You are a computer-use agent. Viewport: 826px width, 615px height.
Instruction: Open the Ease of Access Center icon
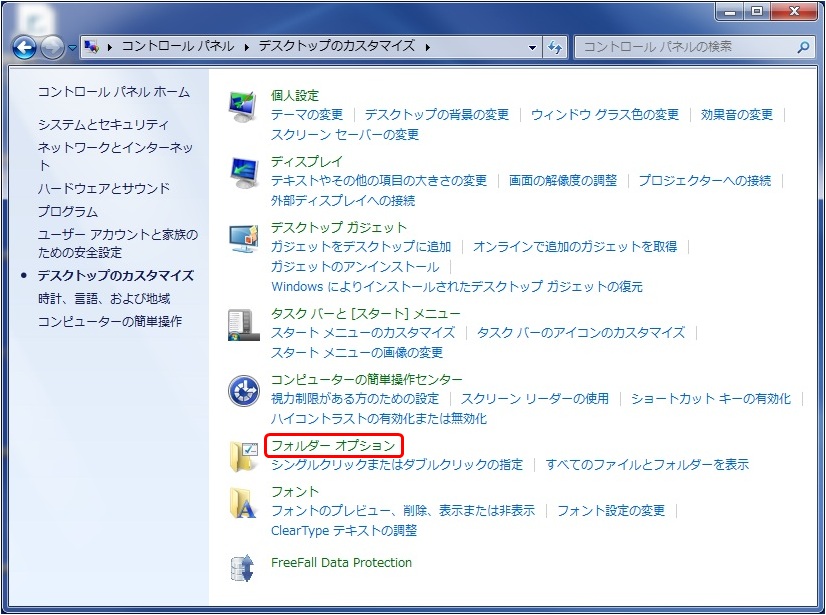coord(244,390)
